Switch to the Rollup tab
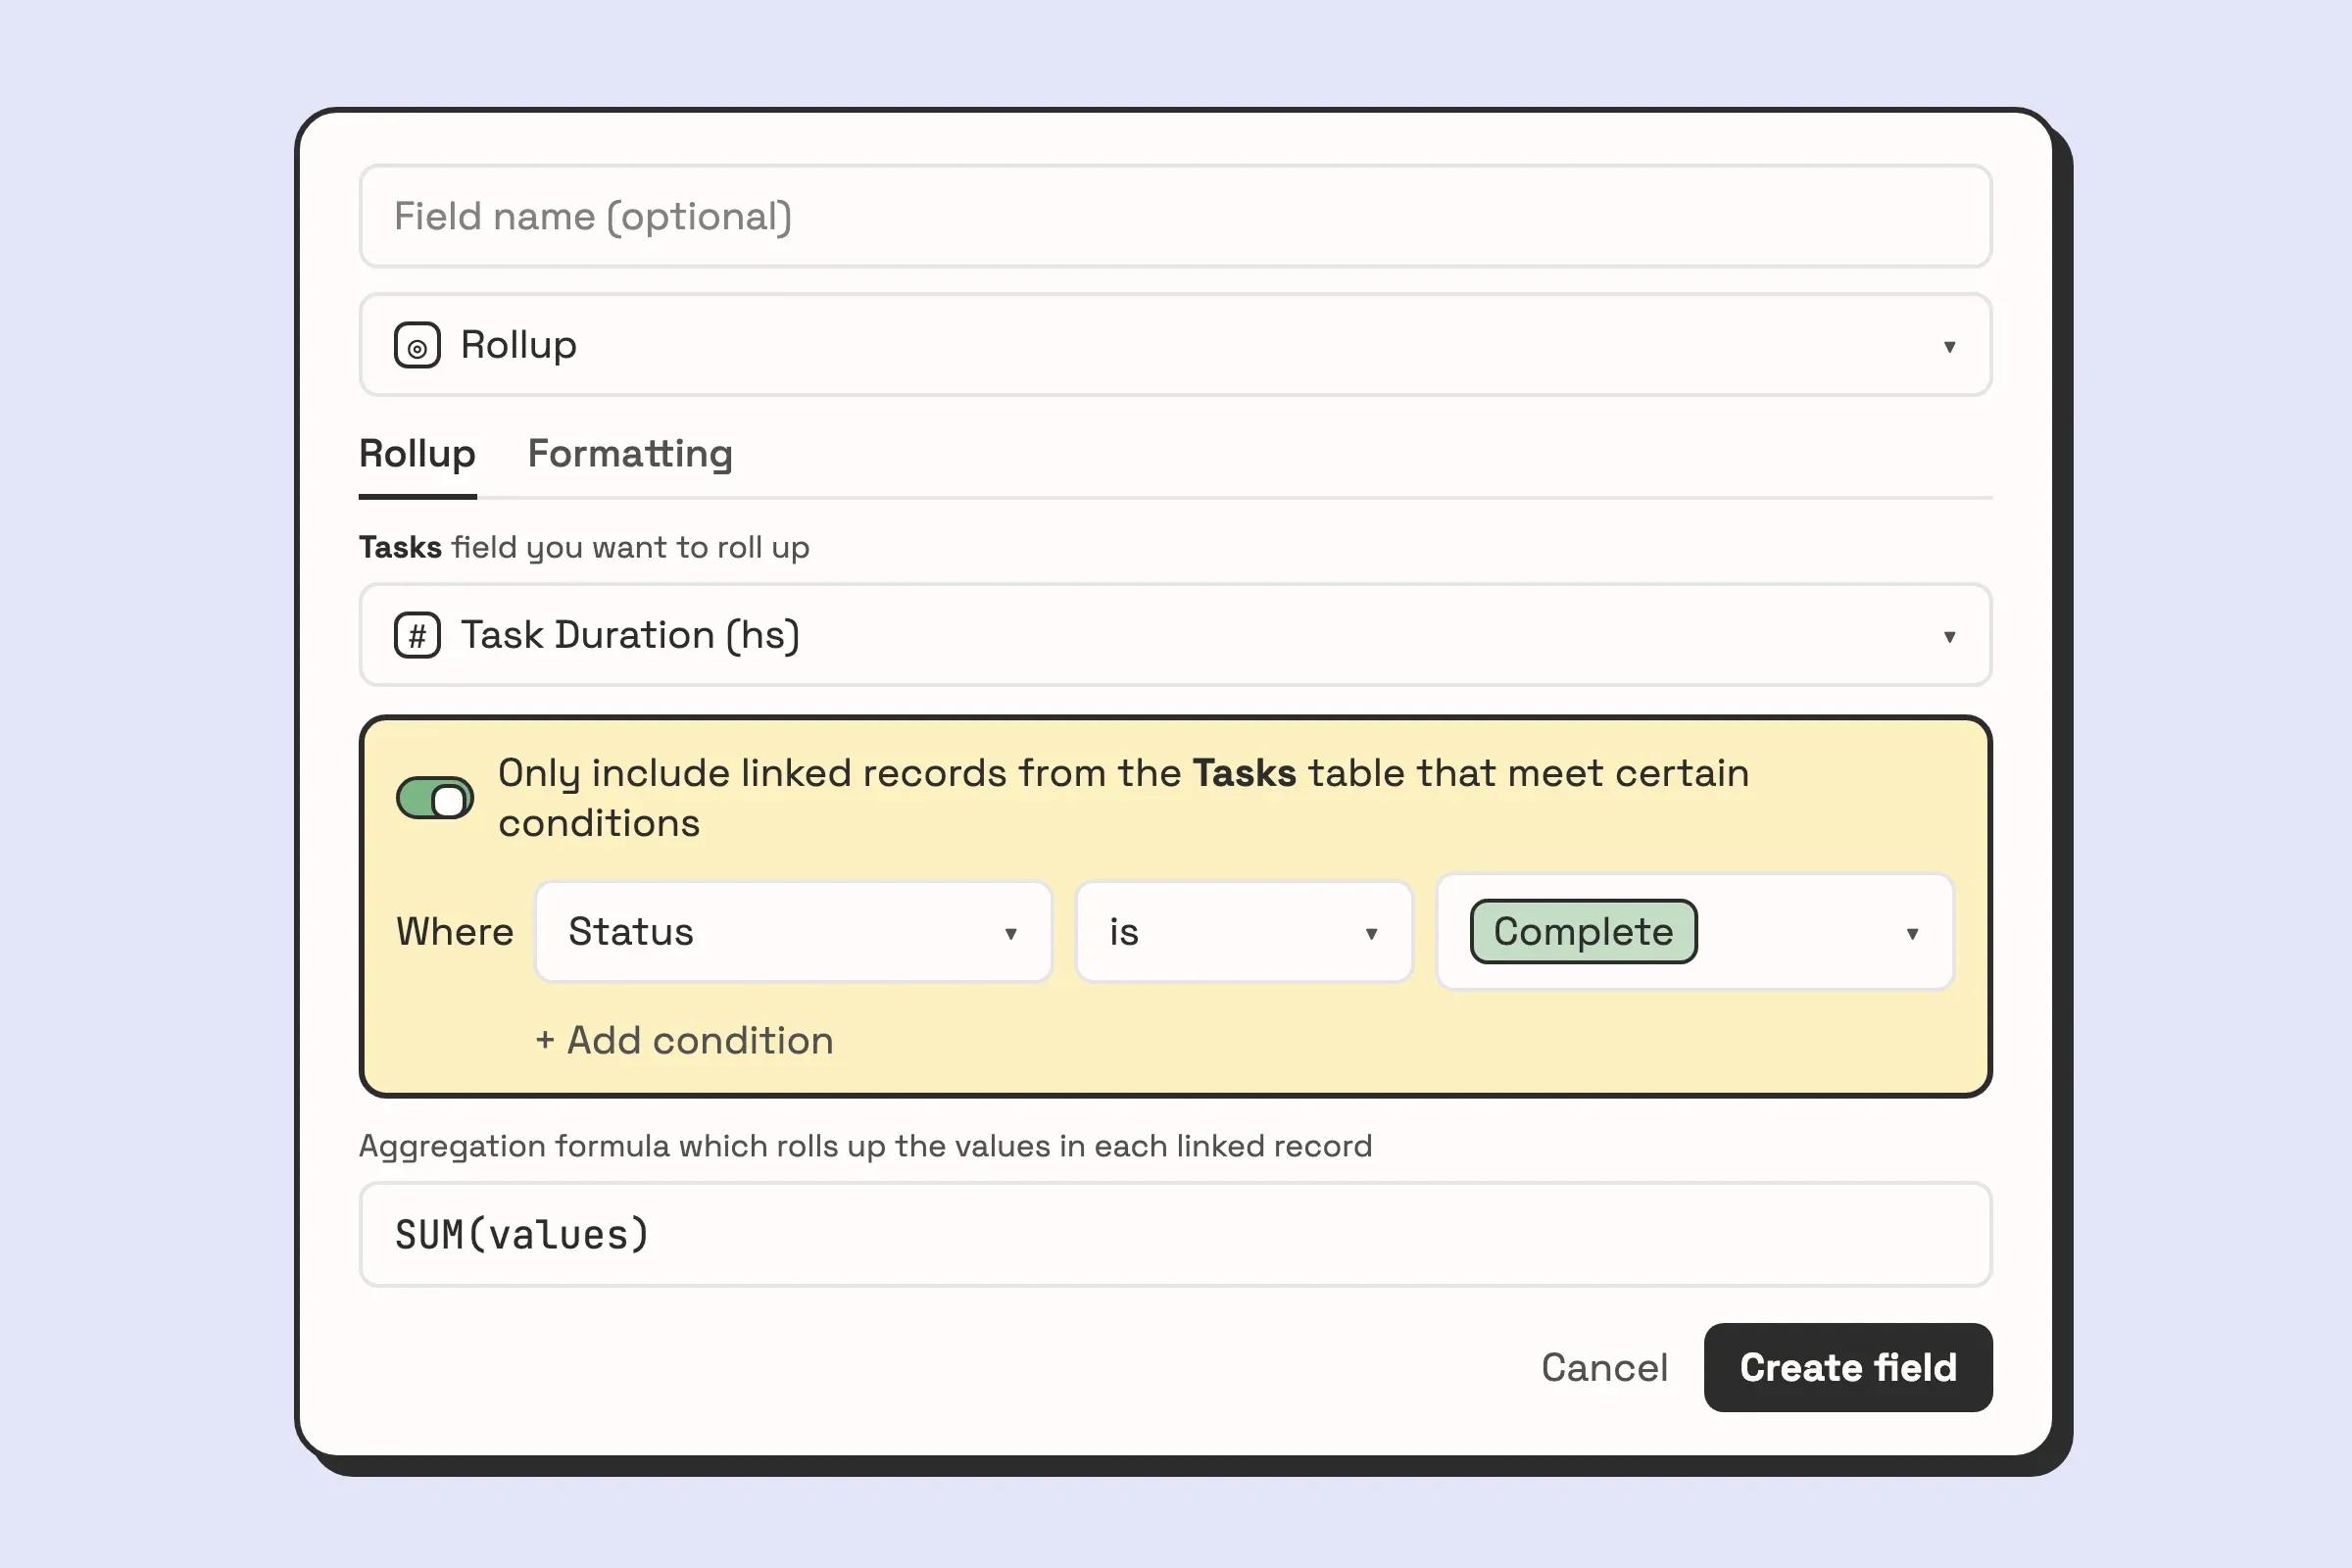The width and height of the screenshot is (2352, 1568). pyautogui.click(x=417, y=454)
